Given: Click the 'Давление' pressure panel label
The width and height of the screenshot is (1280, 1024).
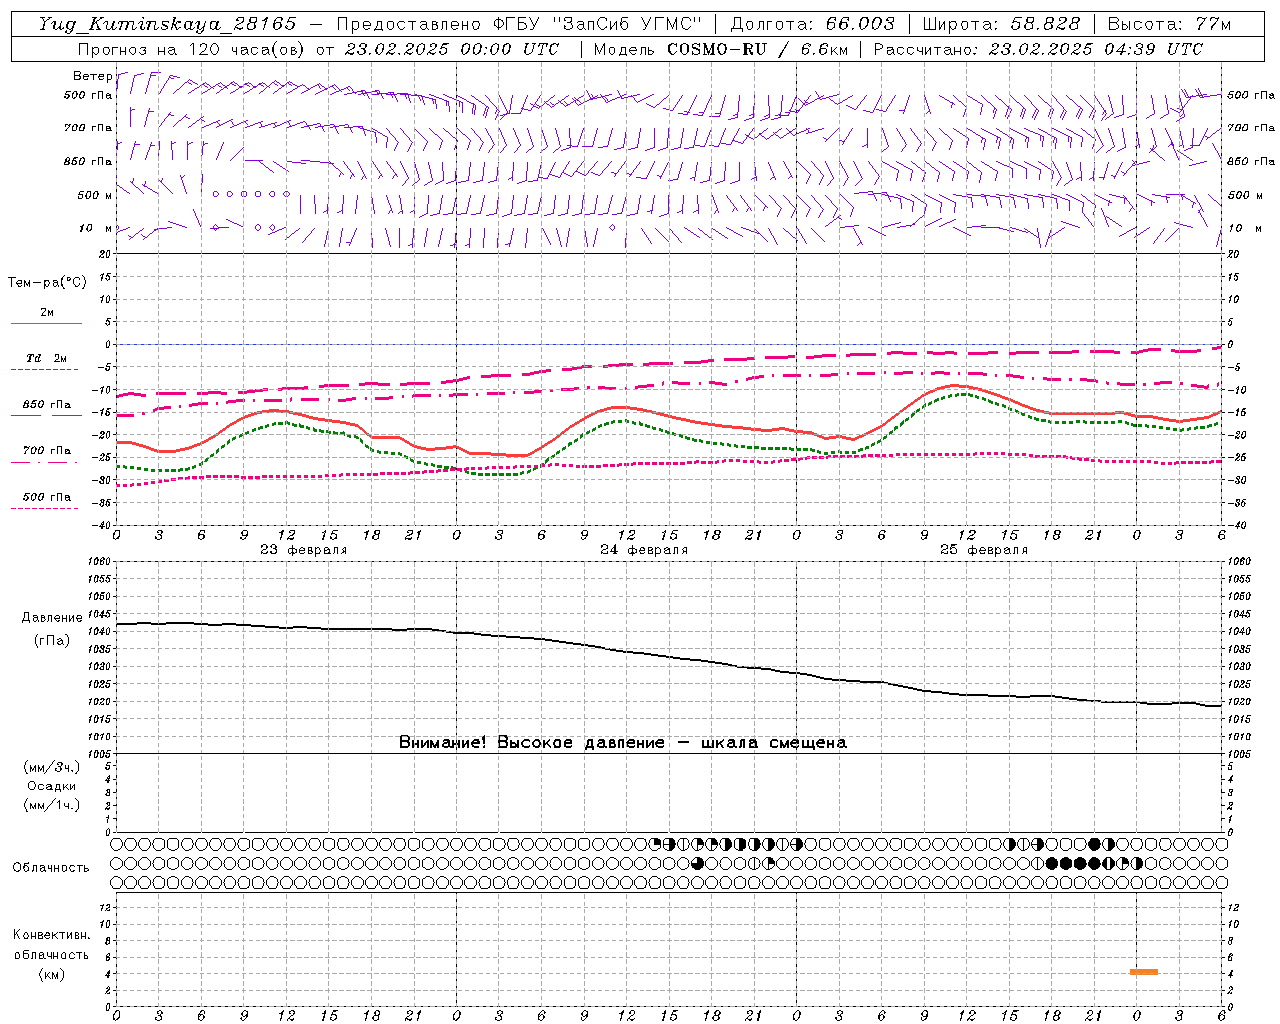Looking at the screenshot, I should (51, 618).
